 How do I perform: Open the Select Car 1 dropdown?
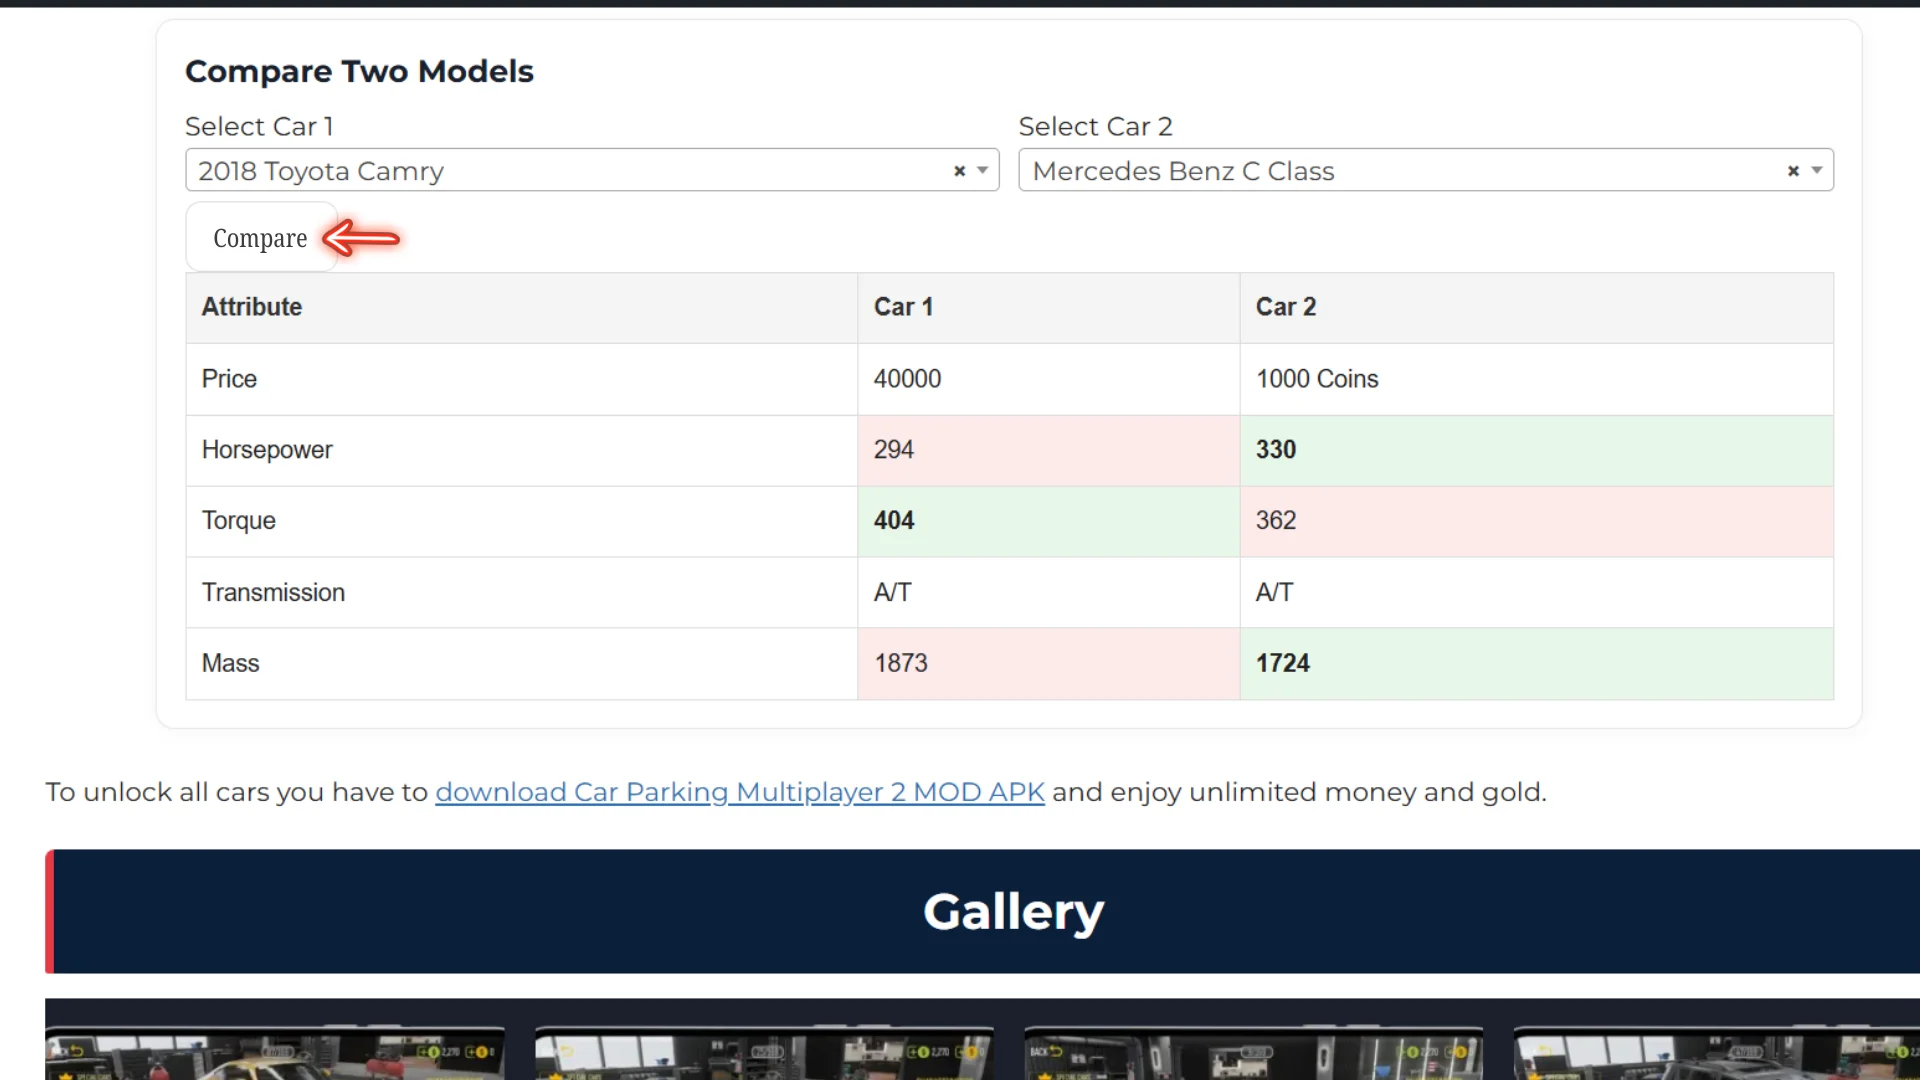click(983, 170)
